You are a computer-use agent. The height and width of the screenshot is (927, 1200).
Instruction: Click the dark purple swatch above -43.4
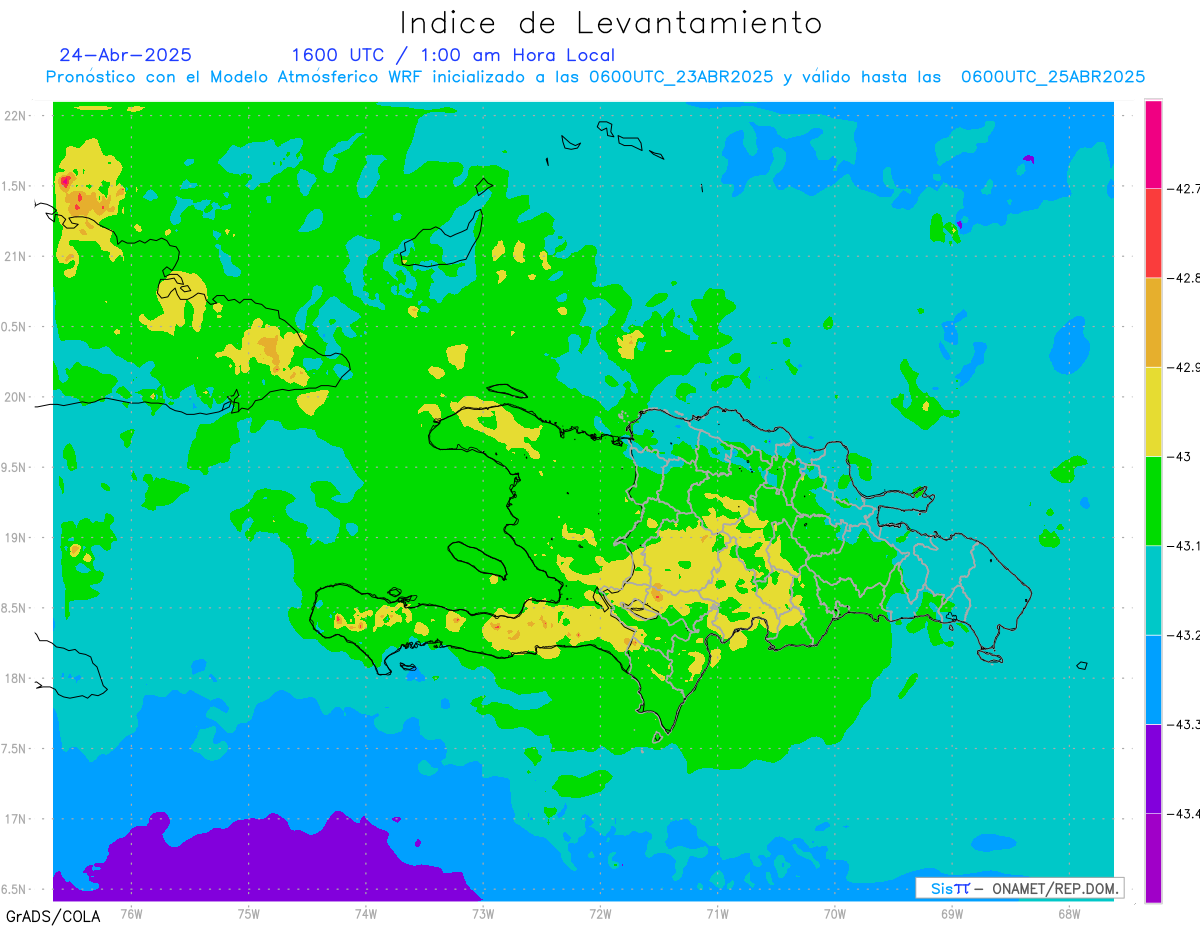click(1153, 768)
